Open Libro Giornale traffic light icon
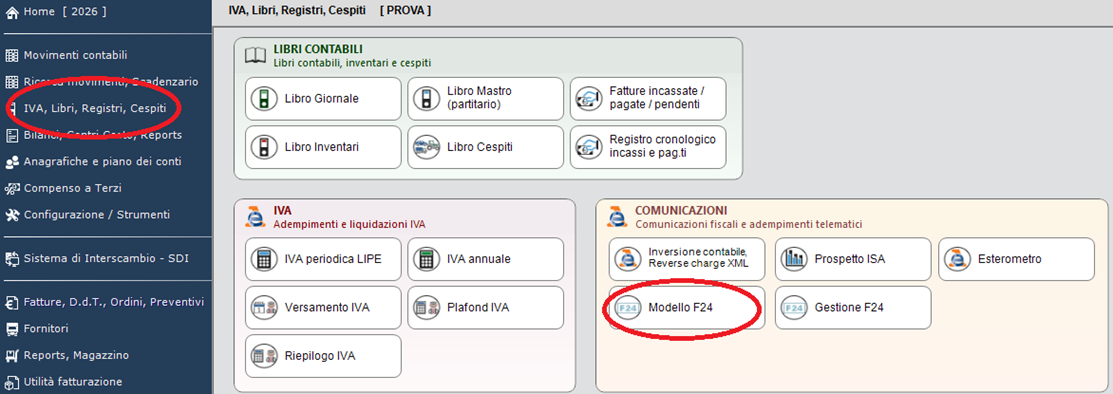This screenshot has width=1113, height=394. point(264,99)
